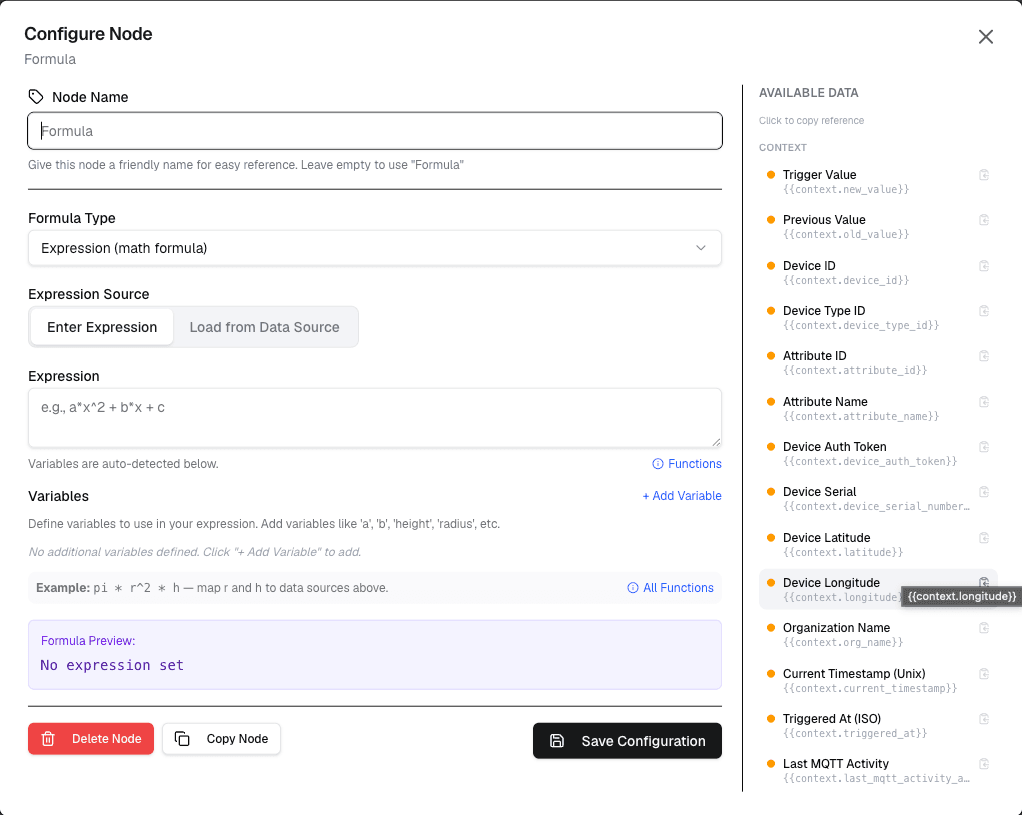Open the Formula Type dropdown
This screenshot has height=815, width=1022.
click(x=375, y=248)
